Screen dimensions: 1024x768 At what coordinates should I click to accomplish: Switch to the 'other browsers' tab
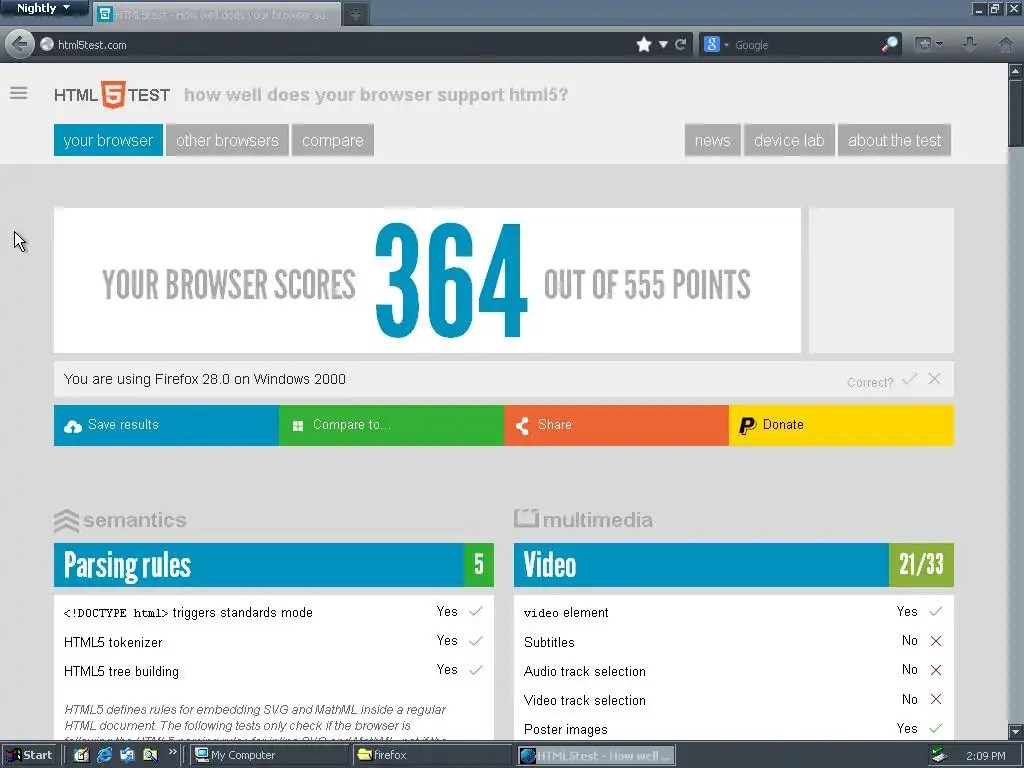tap(227, 140)
